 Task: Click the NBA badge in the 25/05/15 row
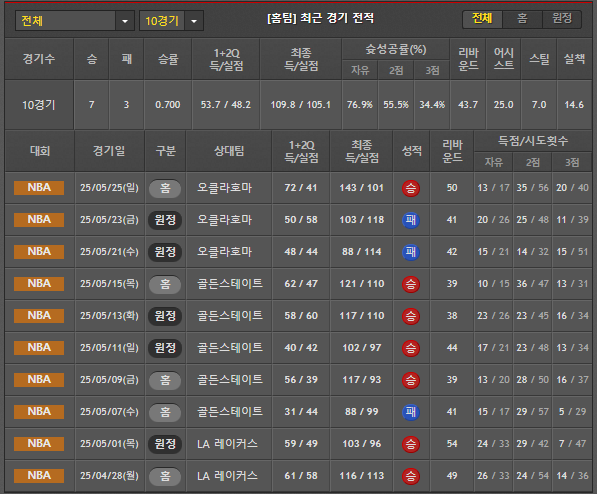(39, 284)
